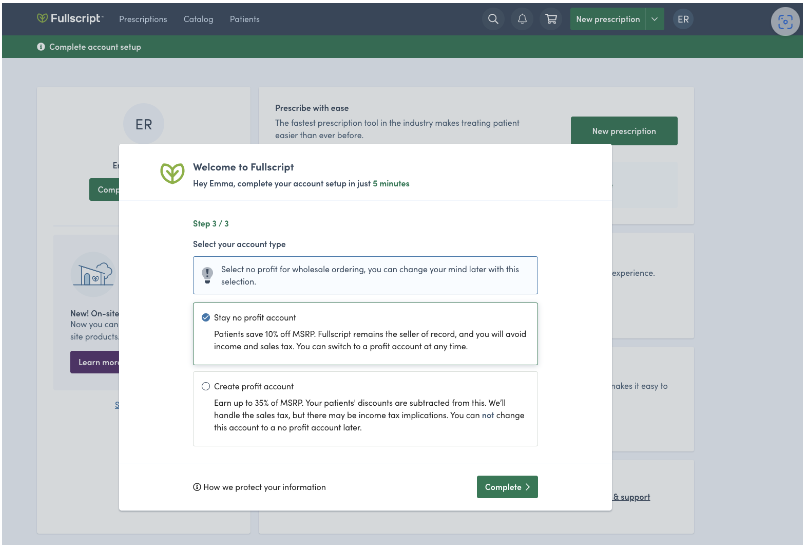Open the search magnifier icon
The width and height of the screenshot is (803, 545).
click(493, 19)
